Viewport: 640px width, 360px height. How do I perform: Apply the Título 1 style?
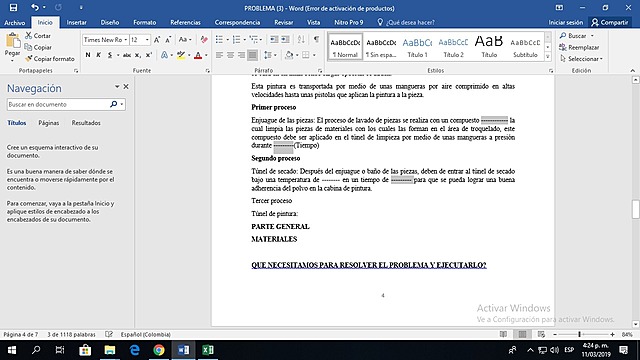click(417, 47)
